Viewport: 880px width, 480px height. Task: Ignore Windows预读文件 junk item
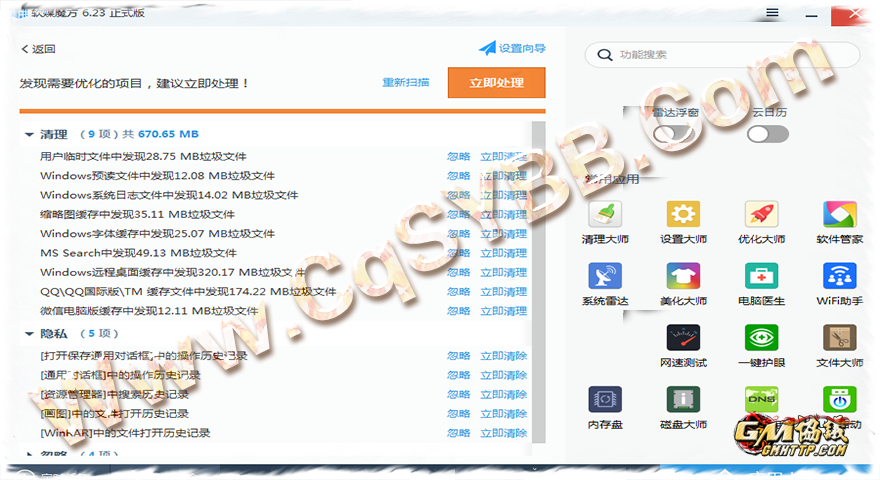click(x=459, y=176)
